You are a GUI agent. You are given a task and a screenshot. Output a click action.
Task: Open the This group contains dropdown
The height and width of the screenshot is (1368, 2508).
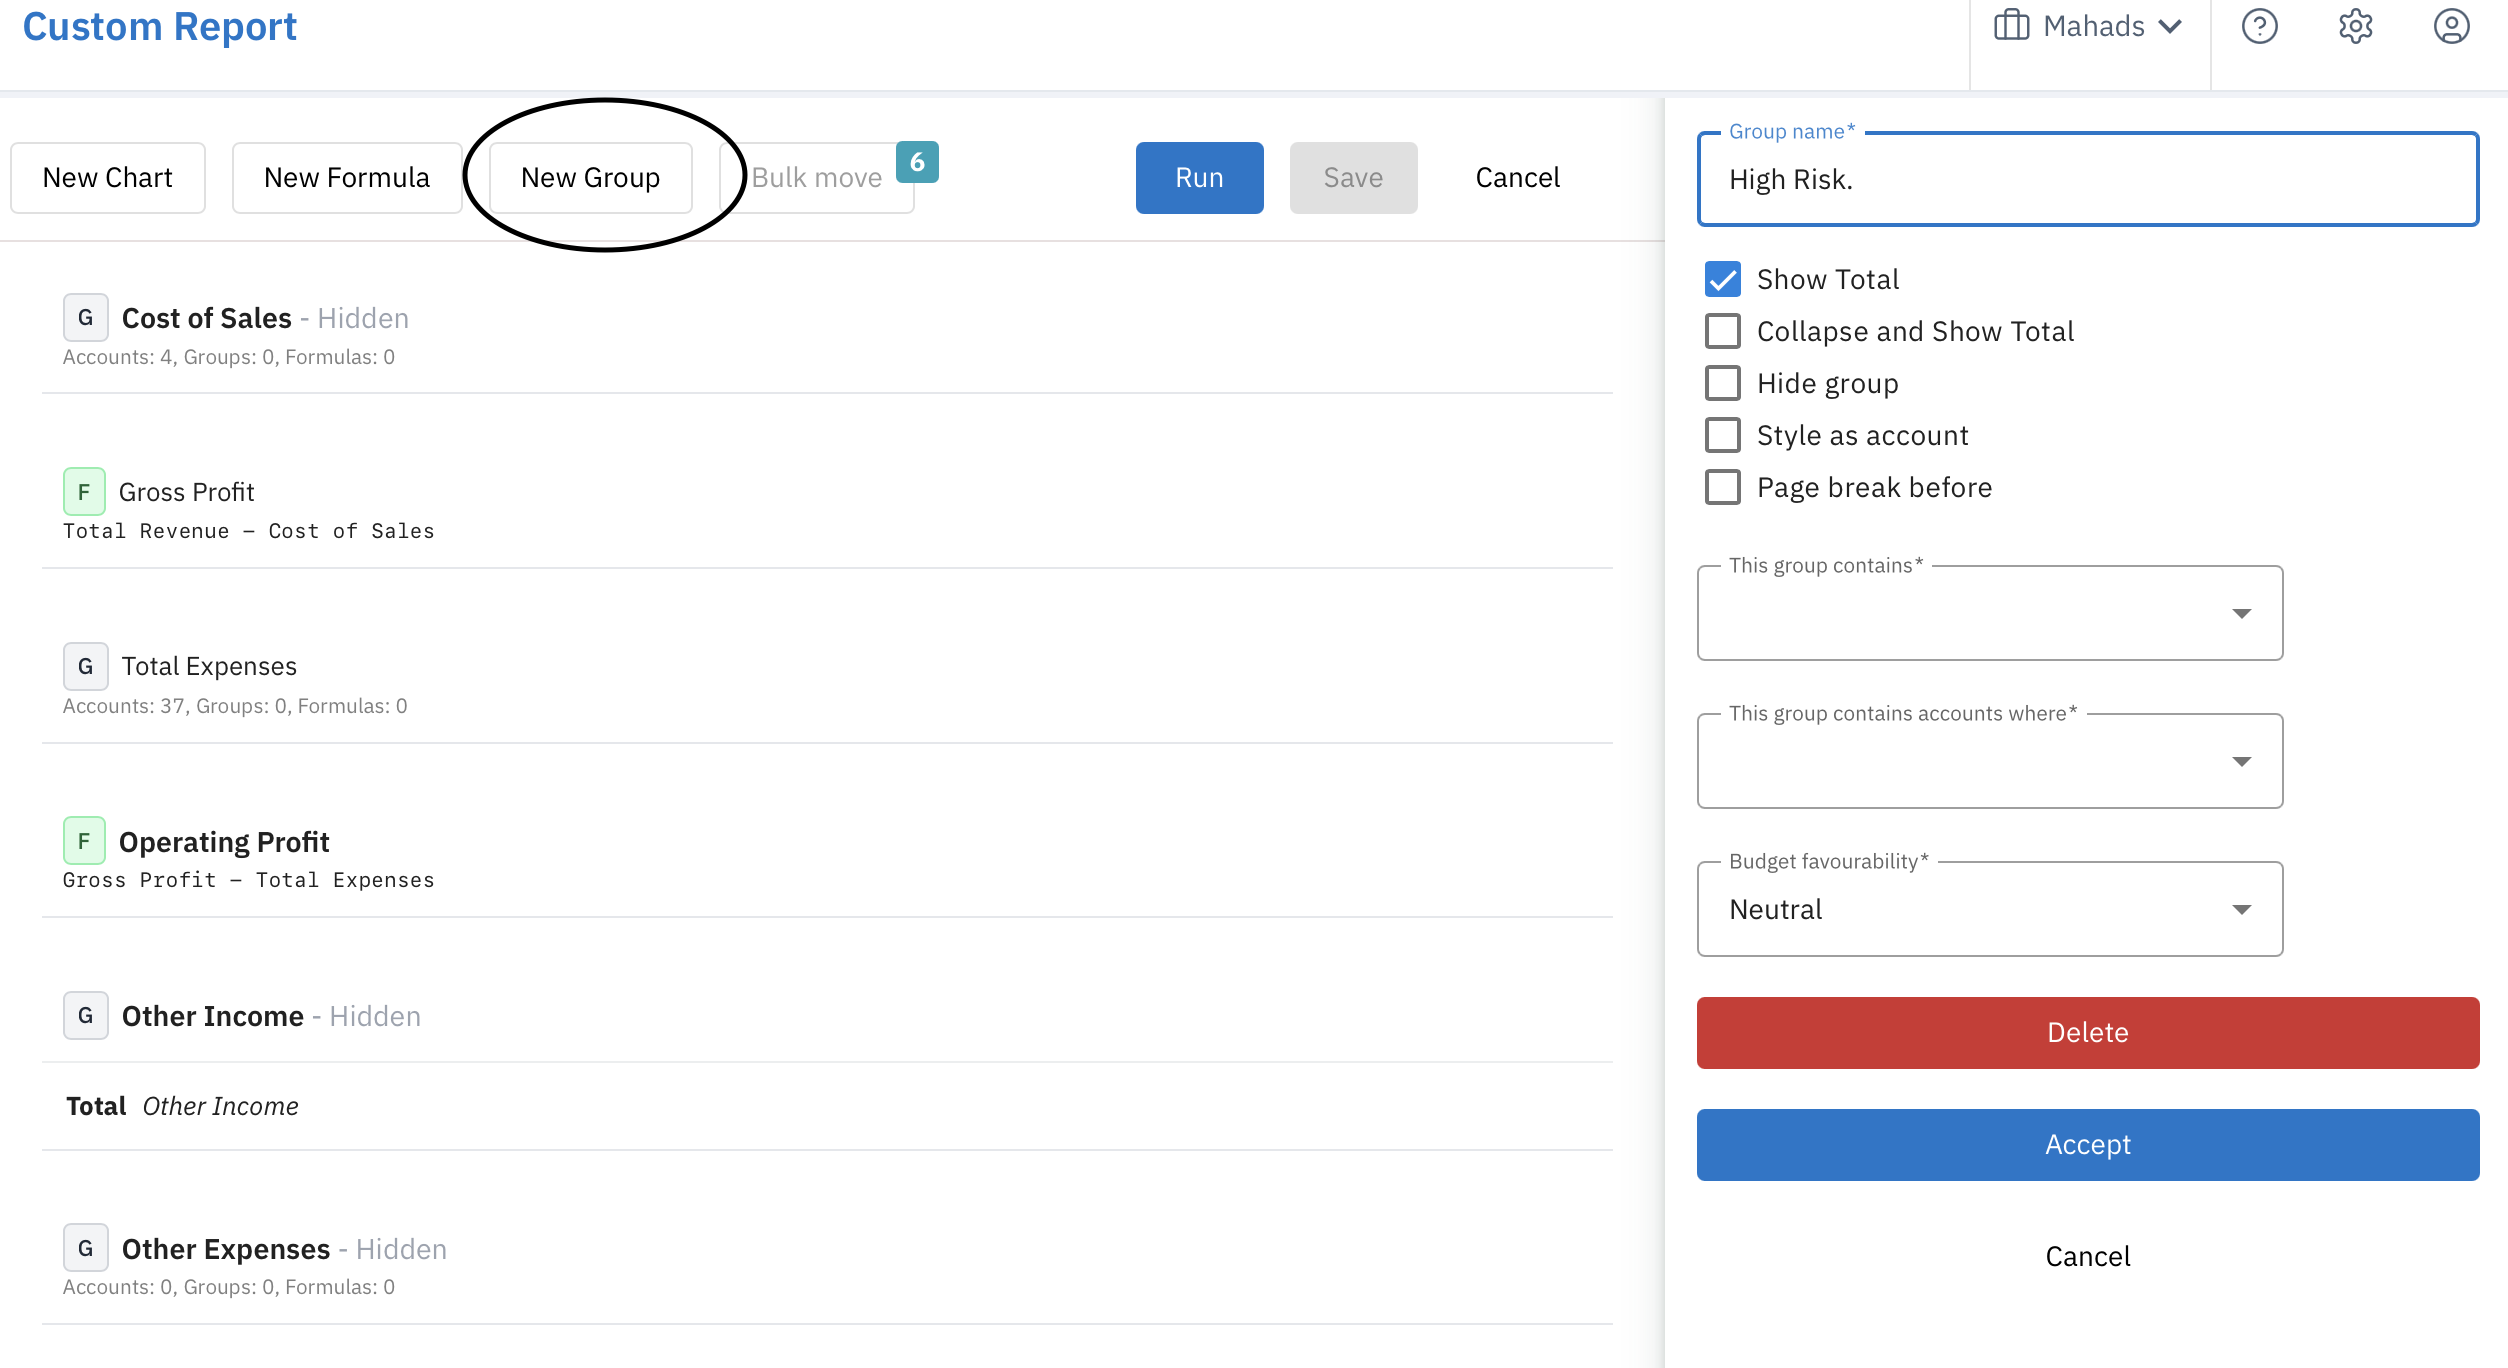pyautogui.click(x=1989, y=613)
